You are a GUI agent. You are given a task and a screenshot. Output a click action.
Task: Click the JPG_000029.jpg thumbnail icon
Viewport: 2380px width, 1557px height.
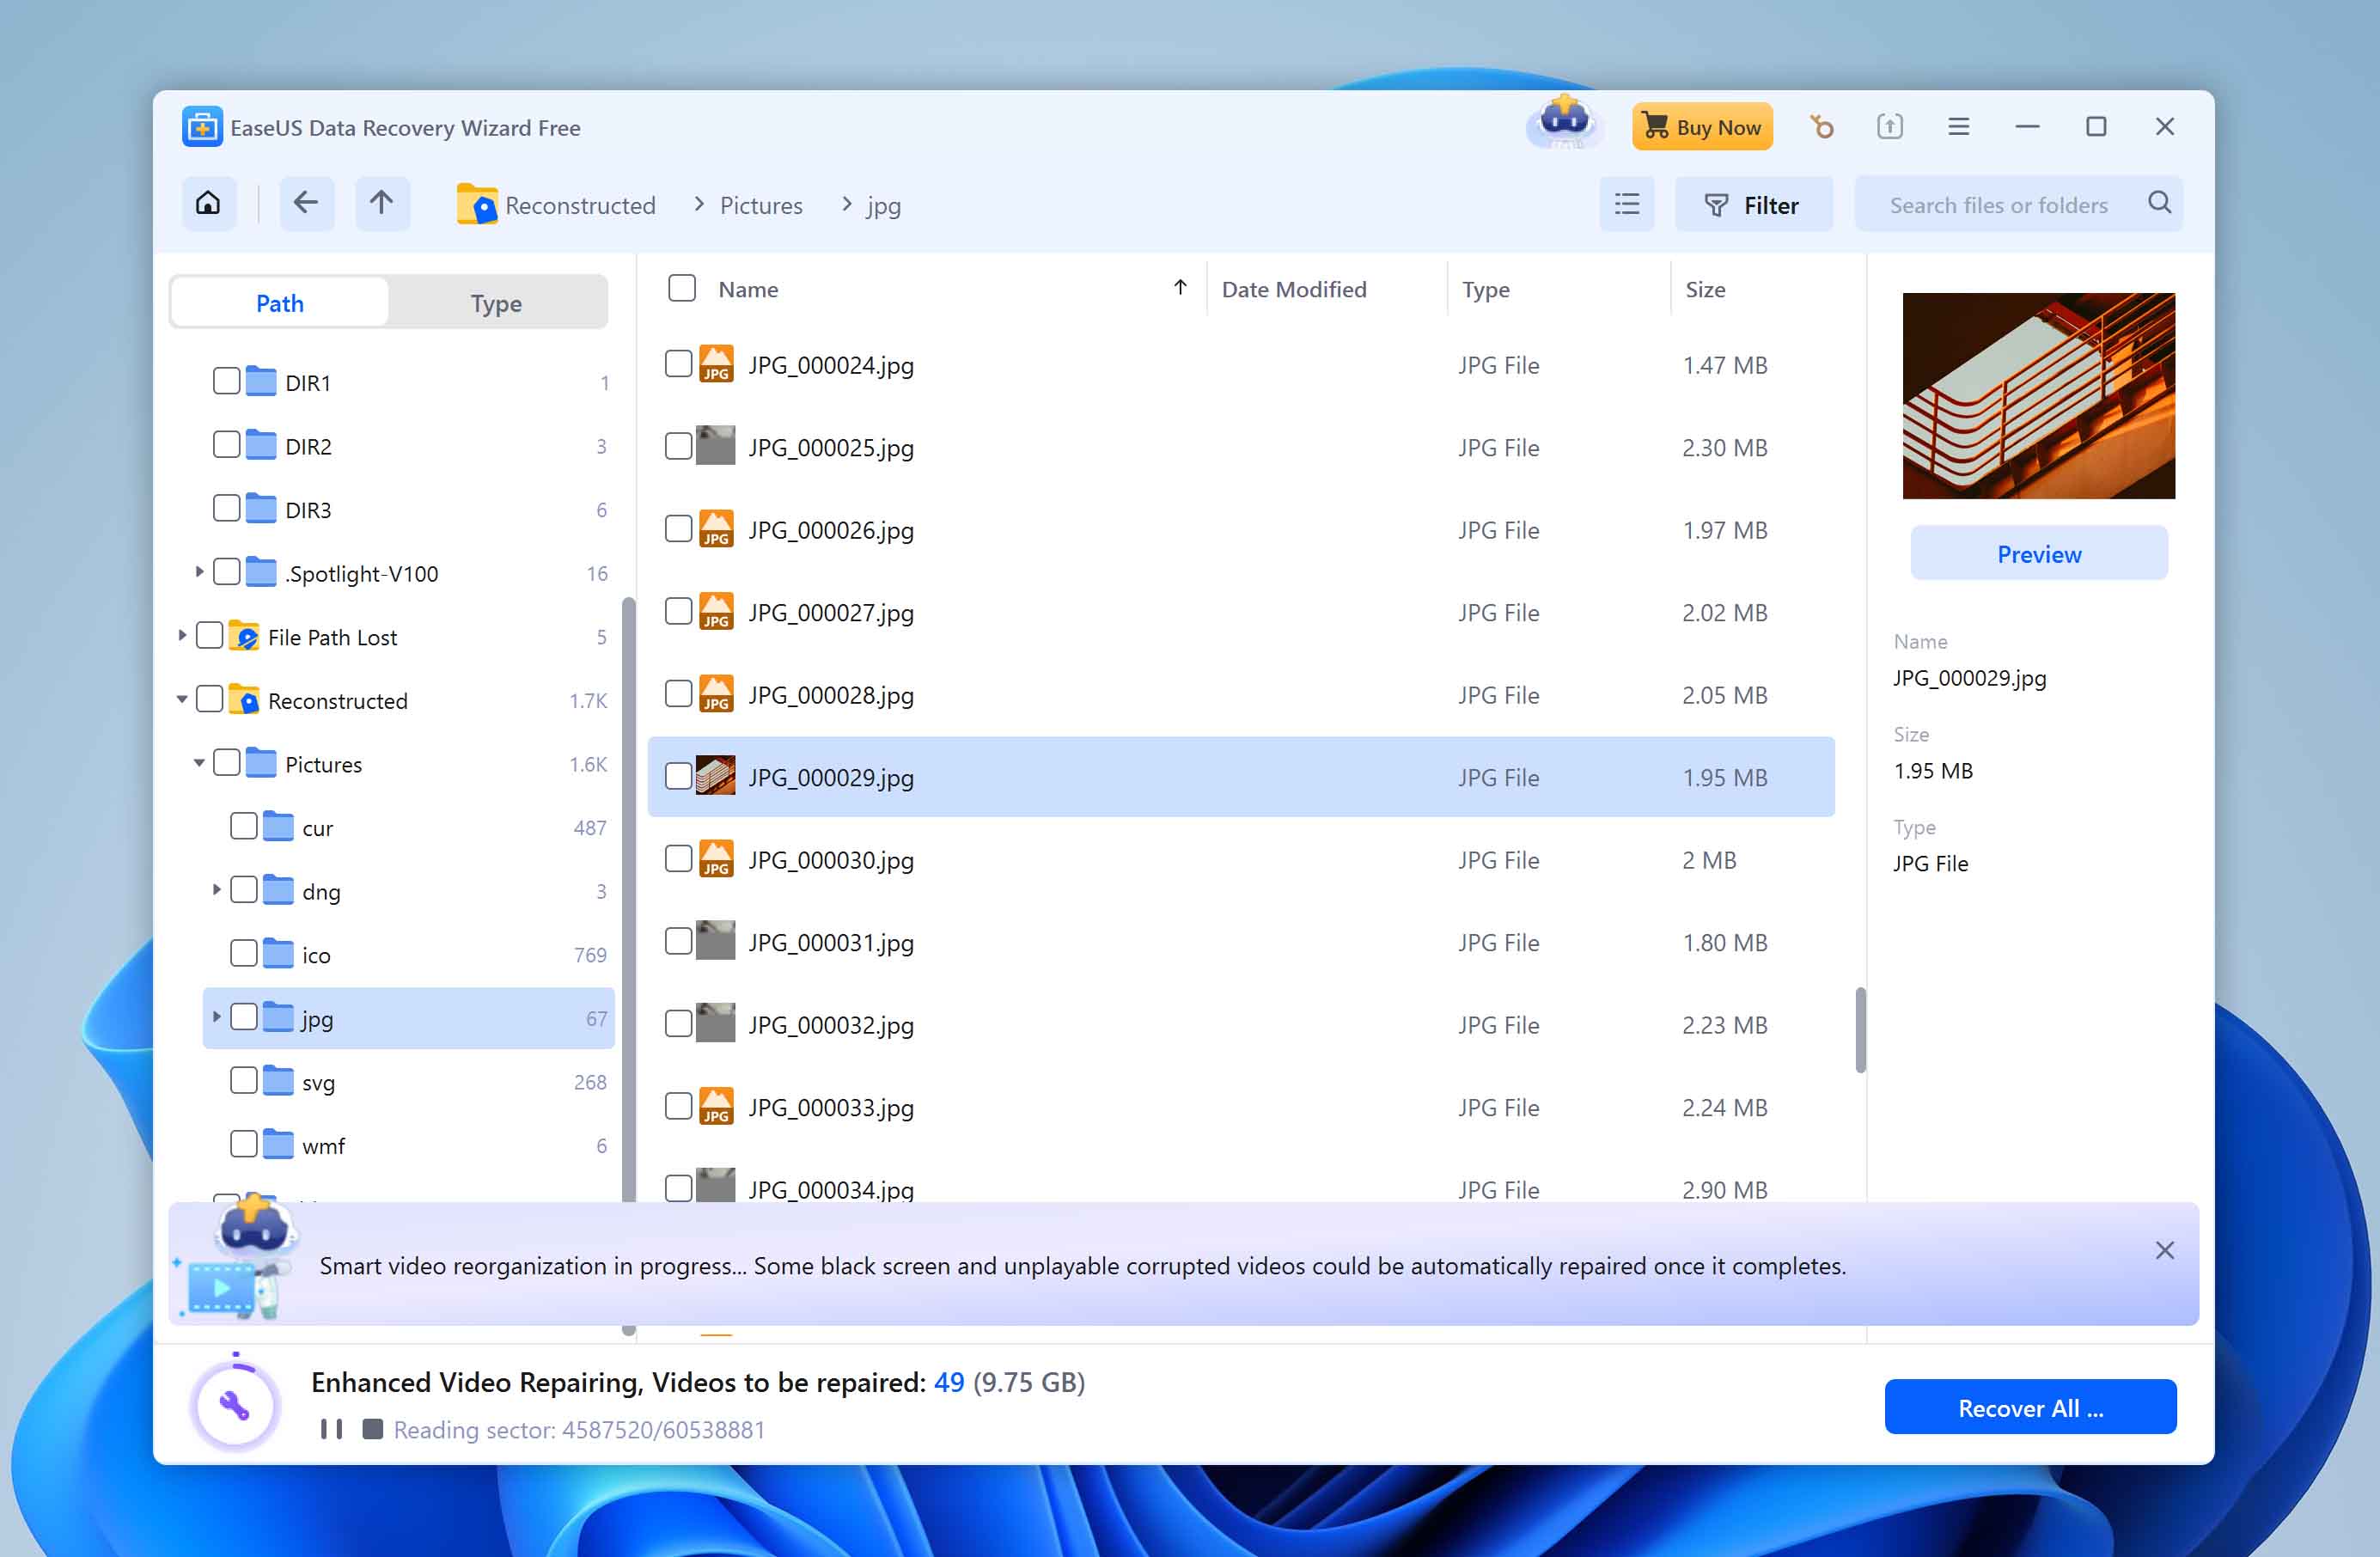coord(716,776)
